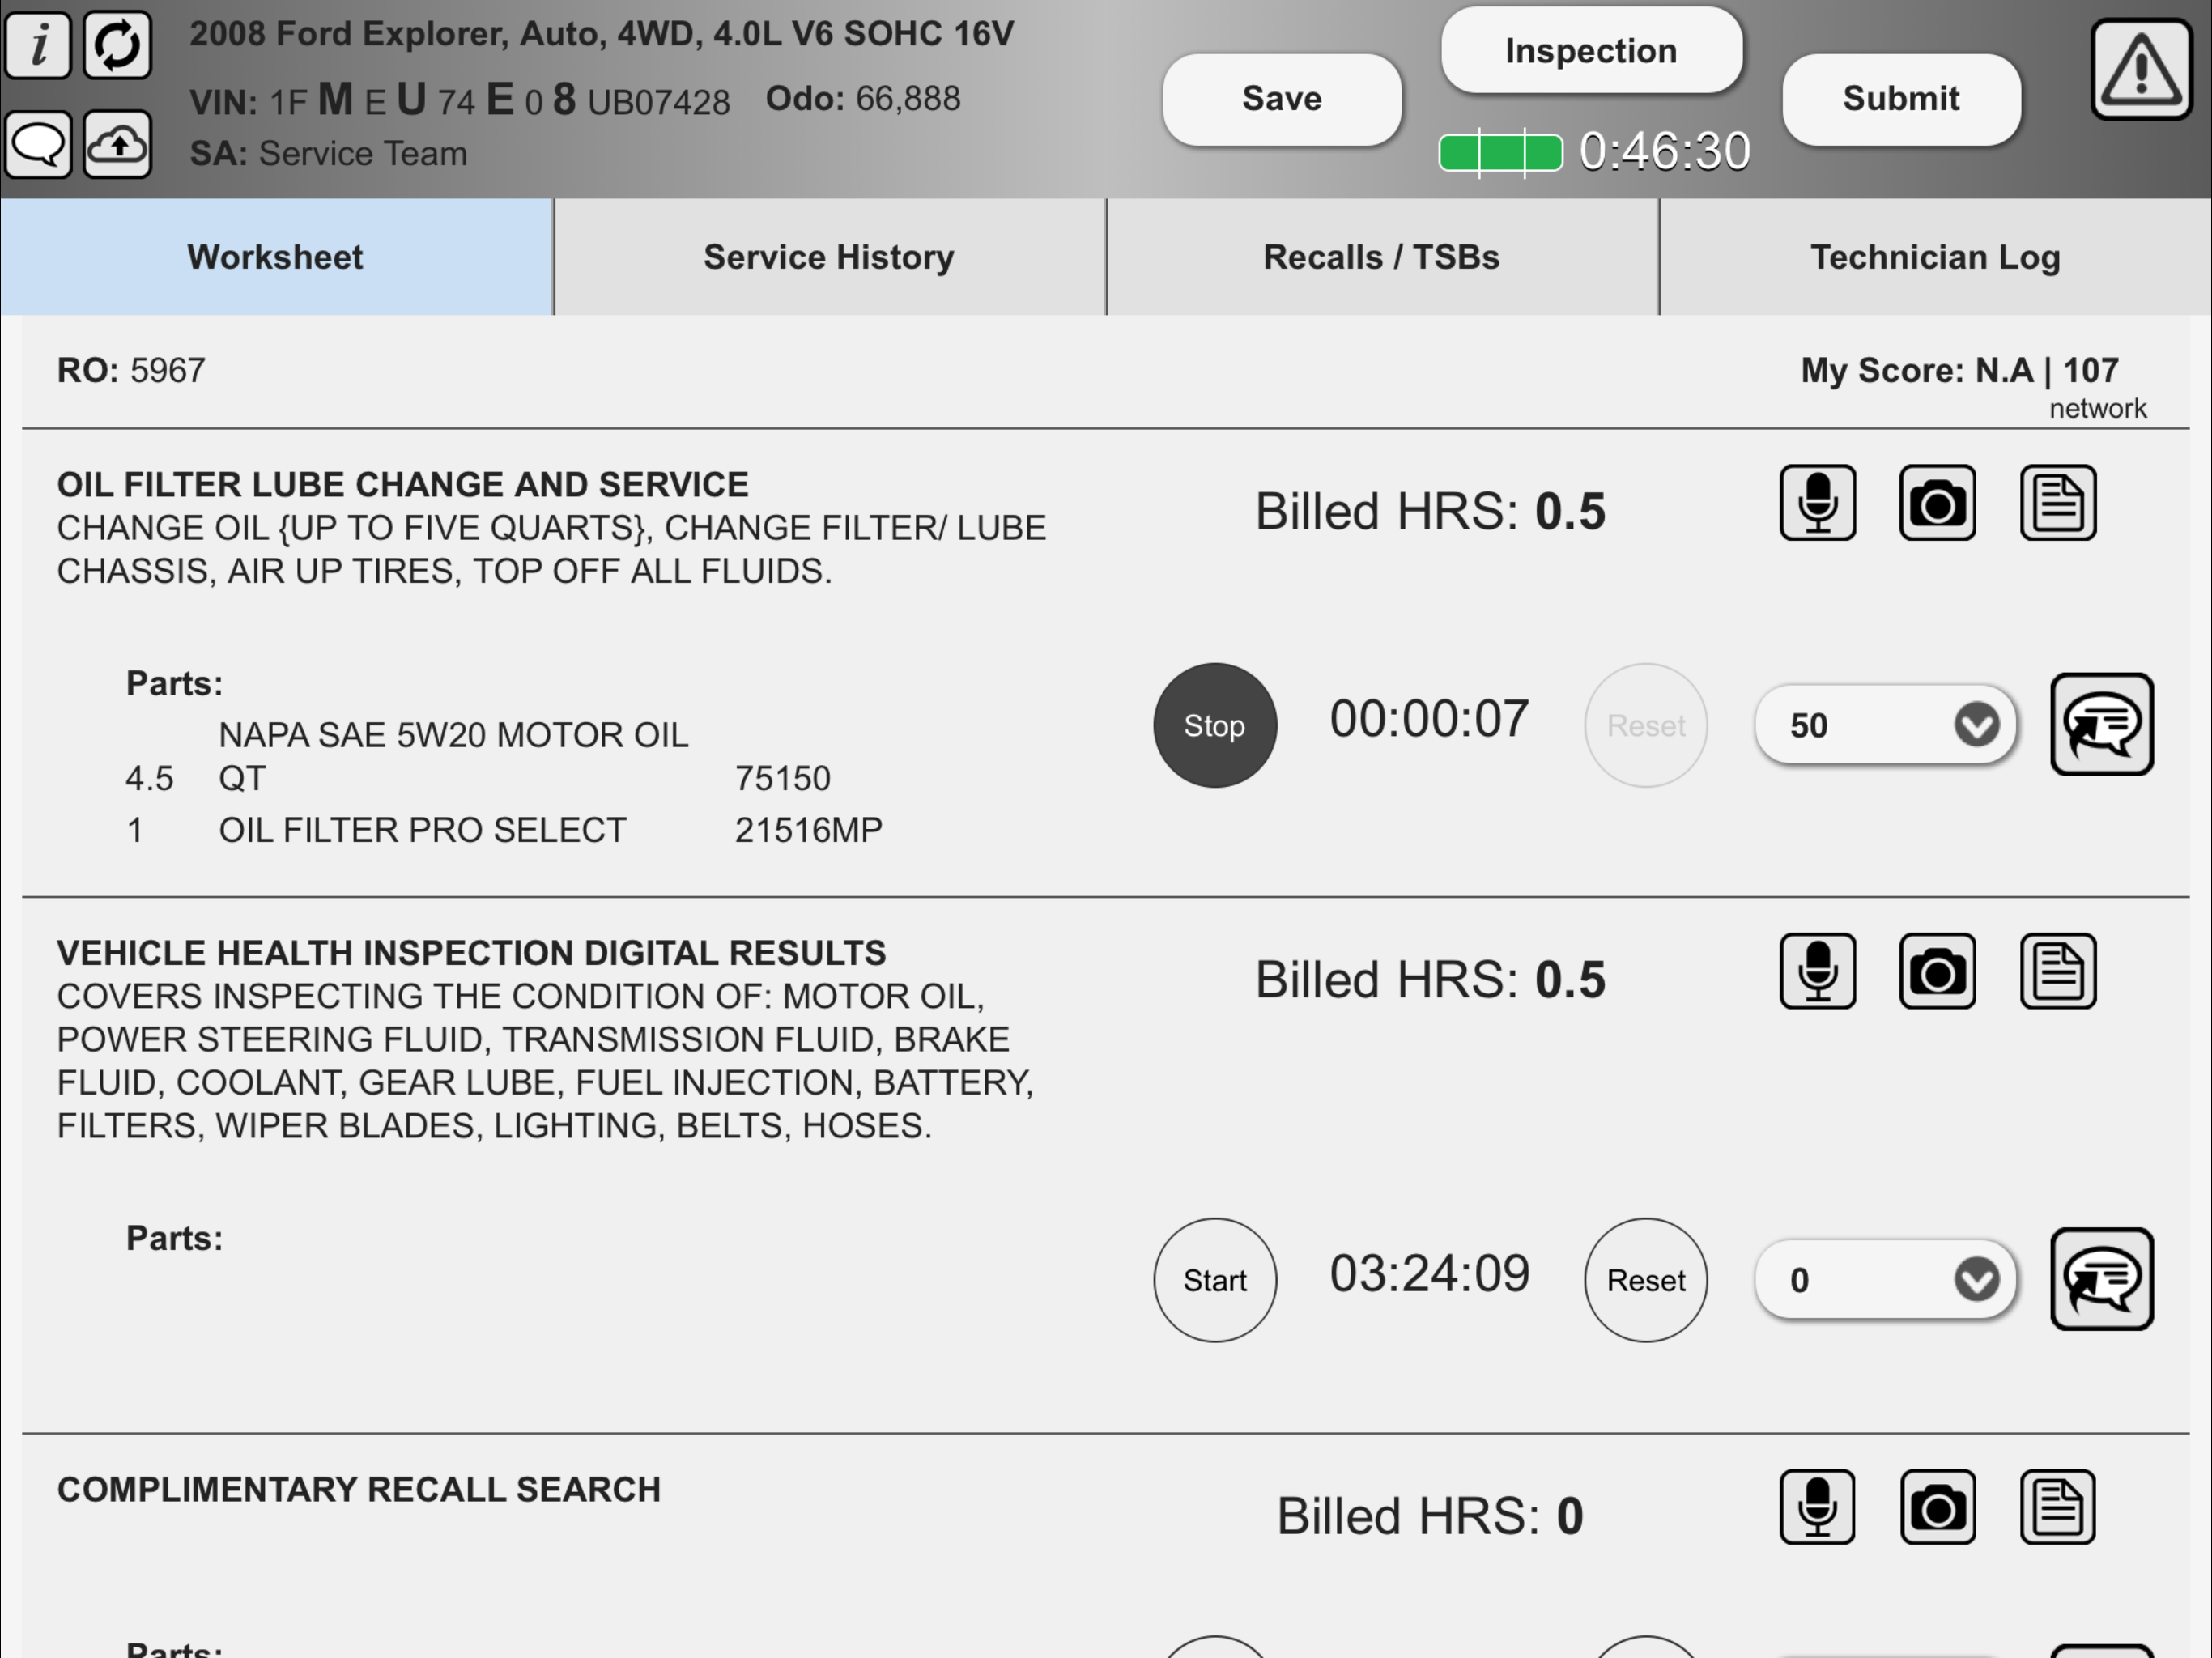The height and width of the screenshot is (1658, 2212).
Task: Open canned comments for Vehicle Health Inspection
Action: [2102, 1279]
